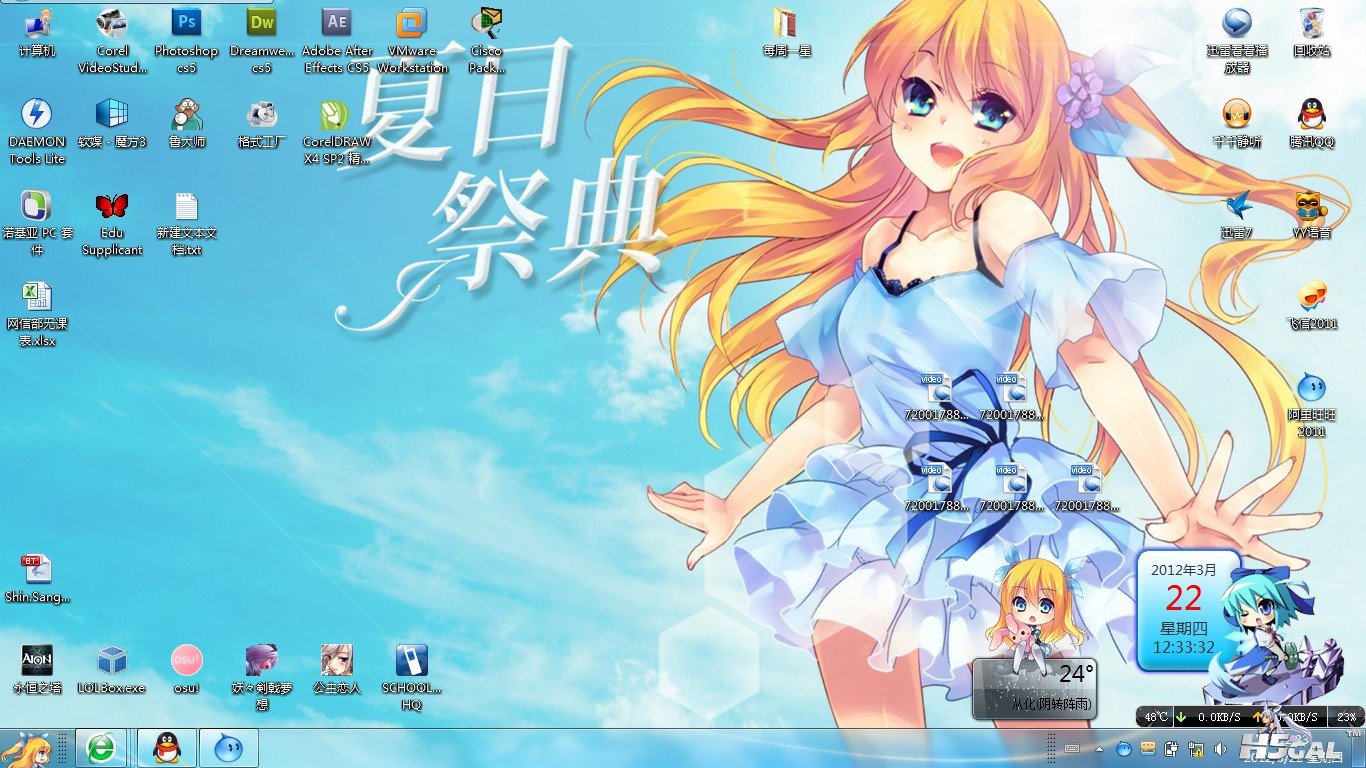Click the 48°C temperature readout
1366x768 pixels.
pyautogui.click(x=1156, y=717)
